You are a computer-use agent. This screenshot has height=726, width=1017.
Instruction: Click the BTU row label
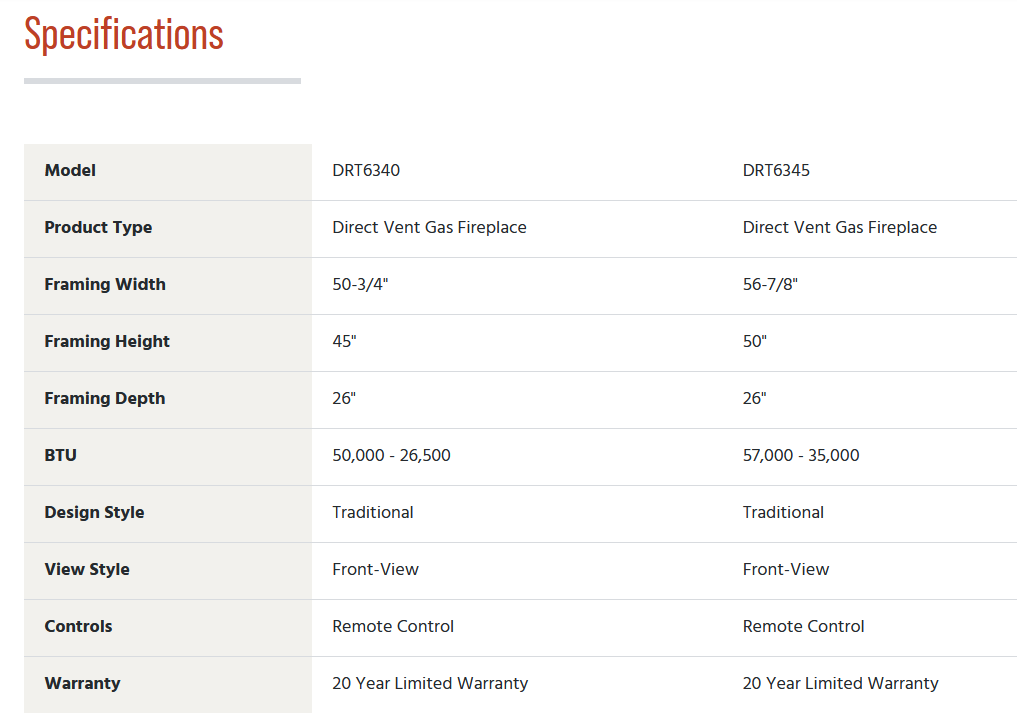click(60, 455)
